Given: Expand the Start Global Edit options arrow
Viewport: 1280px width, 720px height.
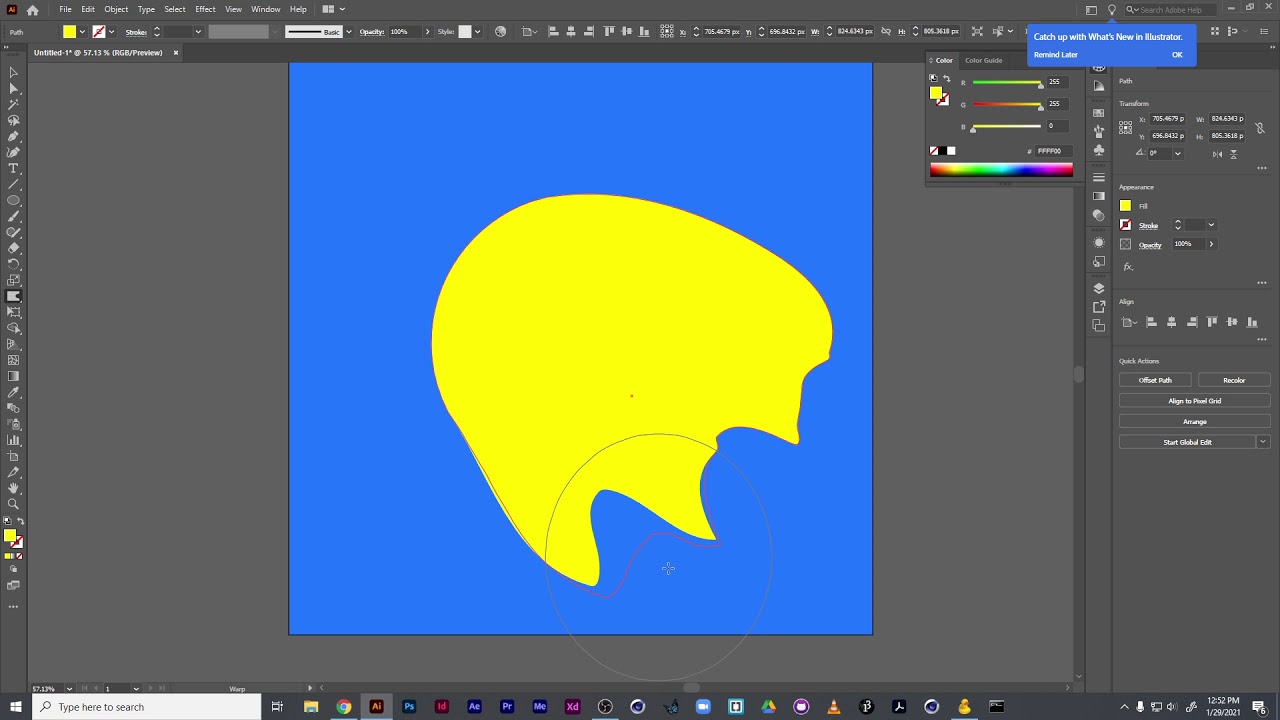Looking at the screenshot, I should [1263, 442].
